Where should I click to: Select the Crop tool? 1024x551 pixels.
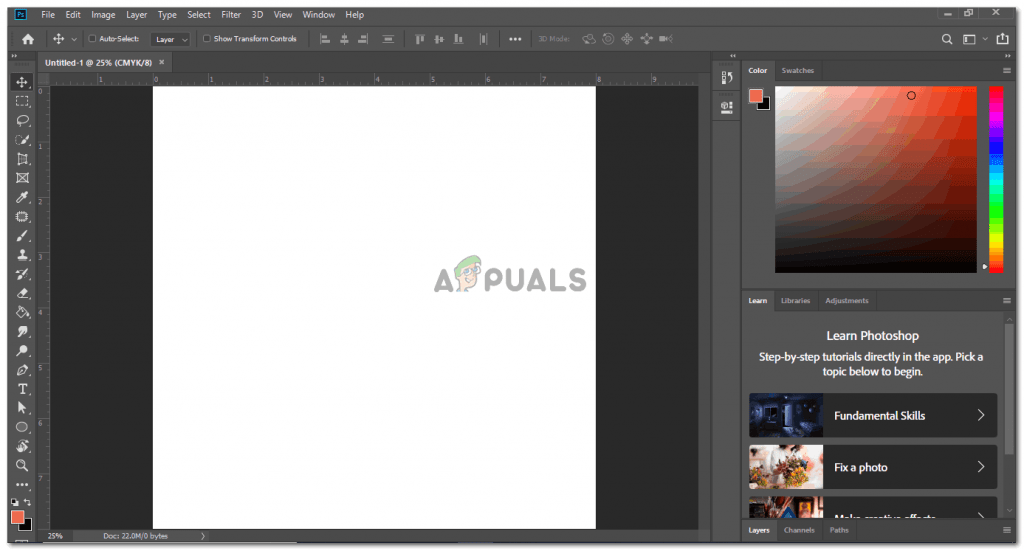(22, 159)
